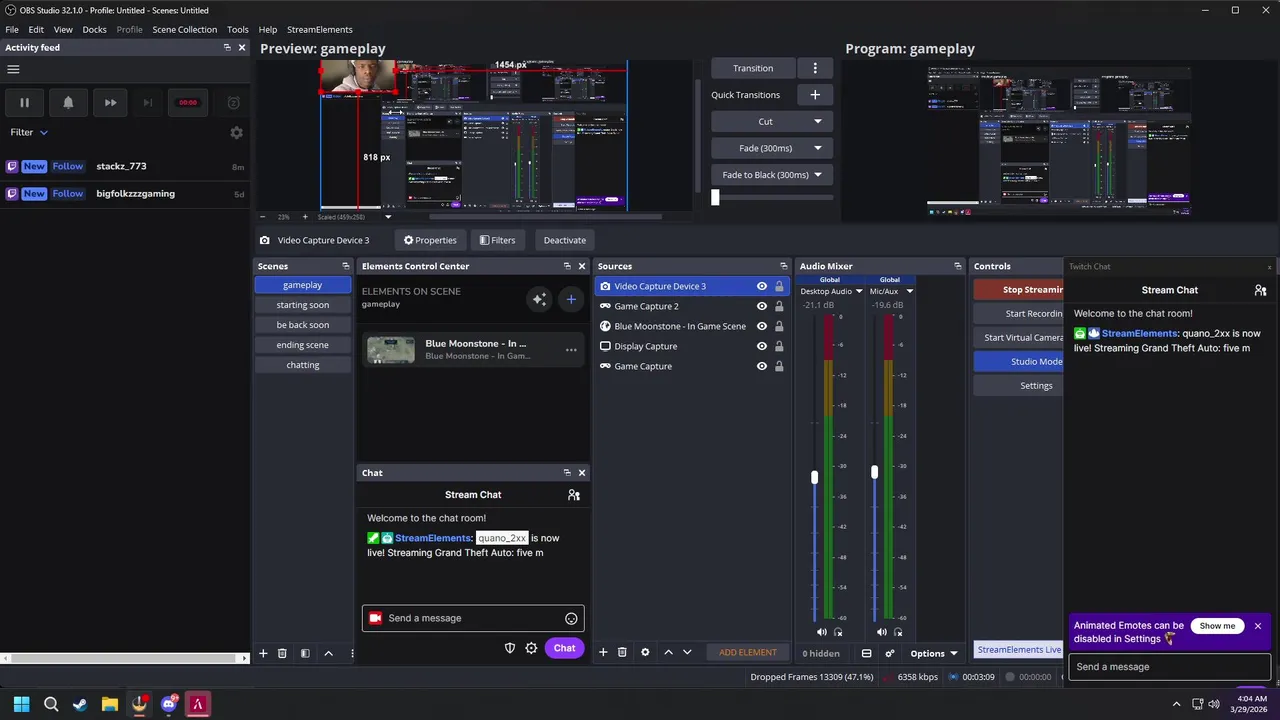The height and width of the screenshot is (720, 1280).
Task: Open the Docks menu
Action: pos(94,30)
